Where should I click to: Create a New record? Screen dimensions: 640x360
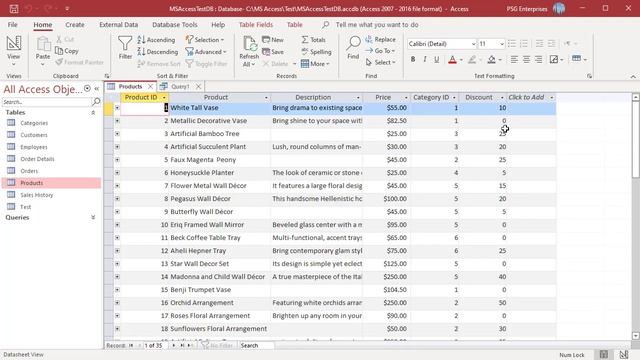pyautogui.click(x=273, y=40)
